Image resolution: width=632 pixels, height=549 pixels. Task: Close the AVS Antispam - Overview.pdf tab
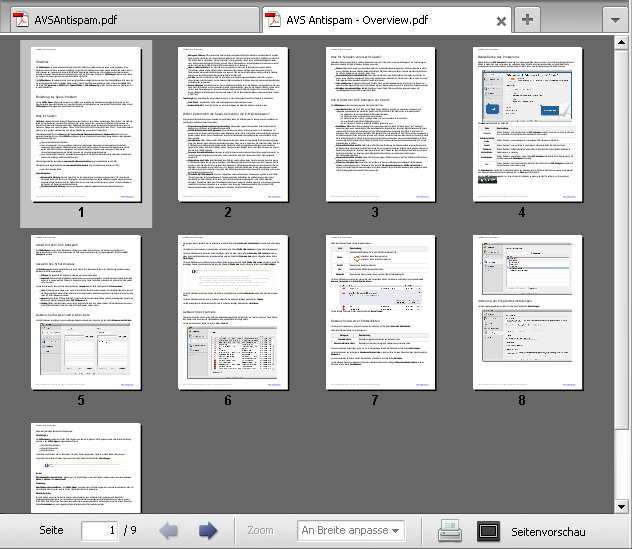point(501,21)
